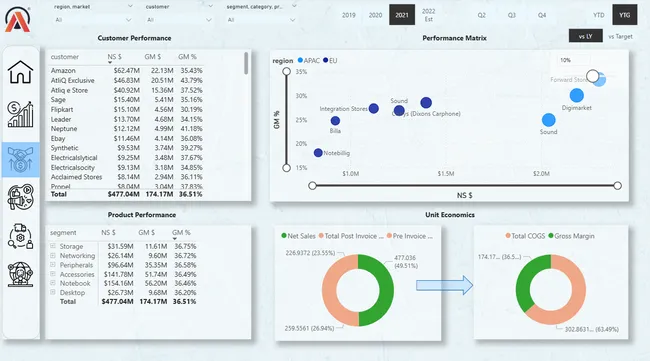Select the Neptune customer row

126,128
